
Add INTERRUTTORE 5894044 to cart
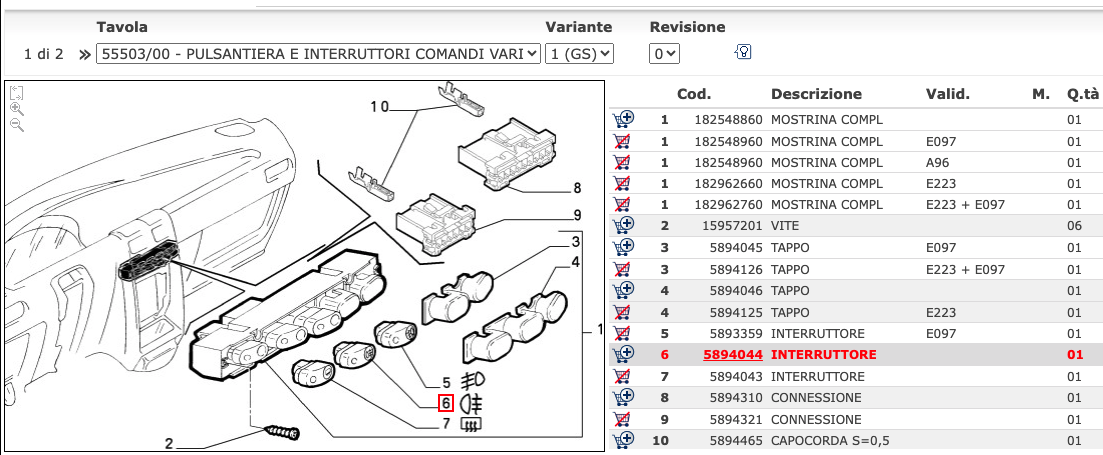(622, 354)
